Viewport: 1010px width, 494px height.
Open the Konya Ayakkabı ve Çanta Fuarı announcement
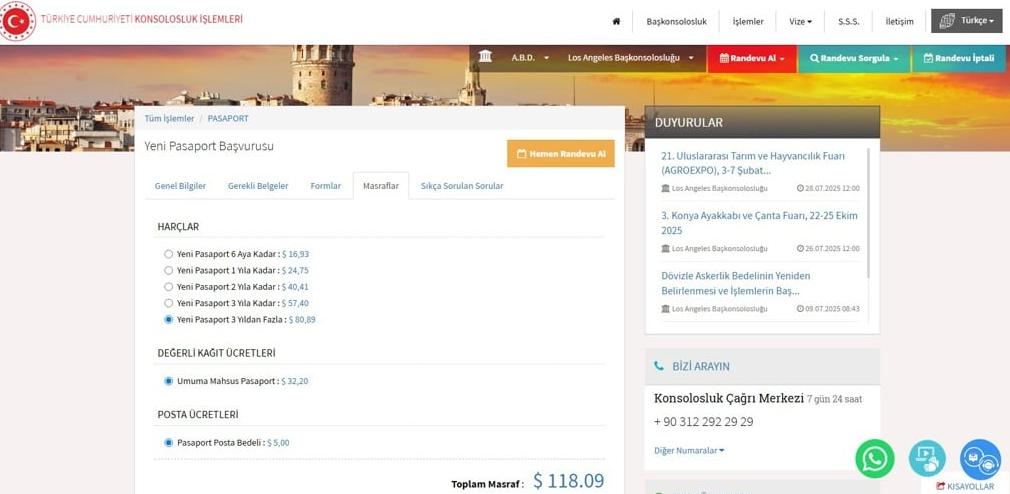[x=759, y=222]
